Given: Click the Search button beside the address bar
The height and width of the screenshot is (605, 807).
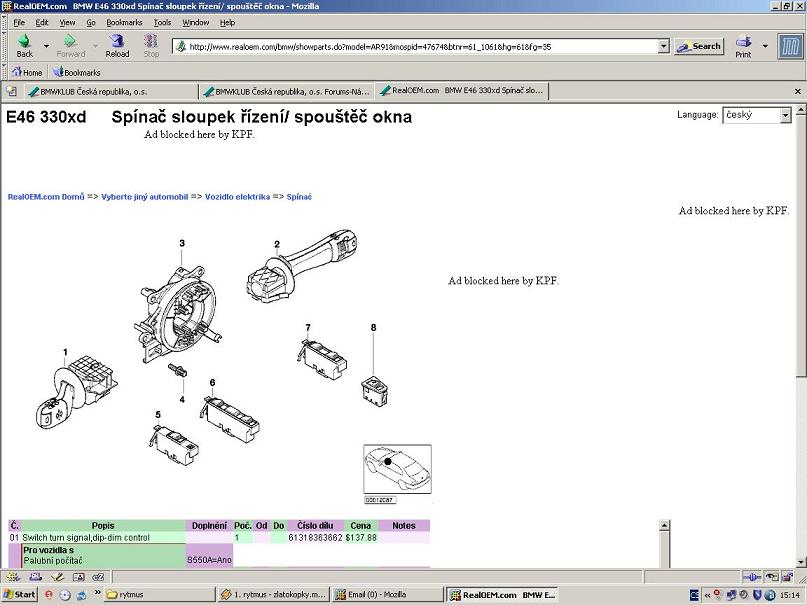Looking at the screenshot, I should click(699, 46).
